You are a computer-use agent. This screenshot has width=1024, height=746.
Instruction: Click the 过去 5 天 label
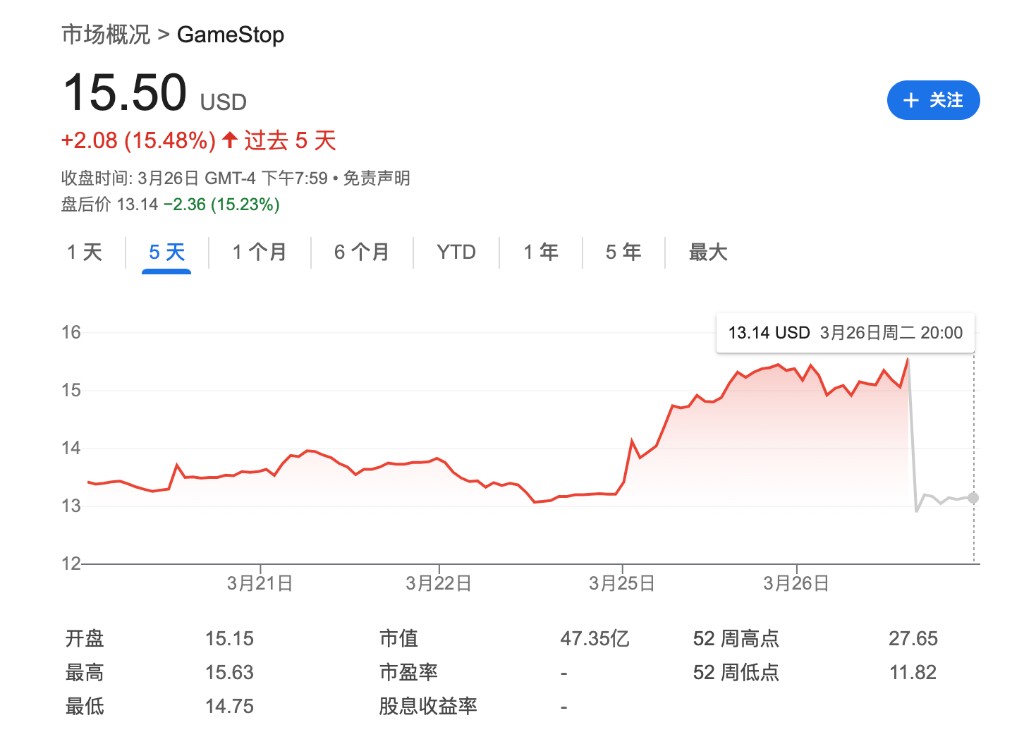290,140
